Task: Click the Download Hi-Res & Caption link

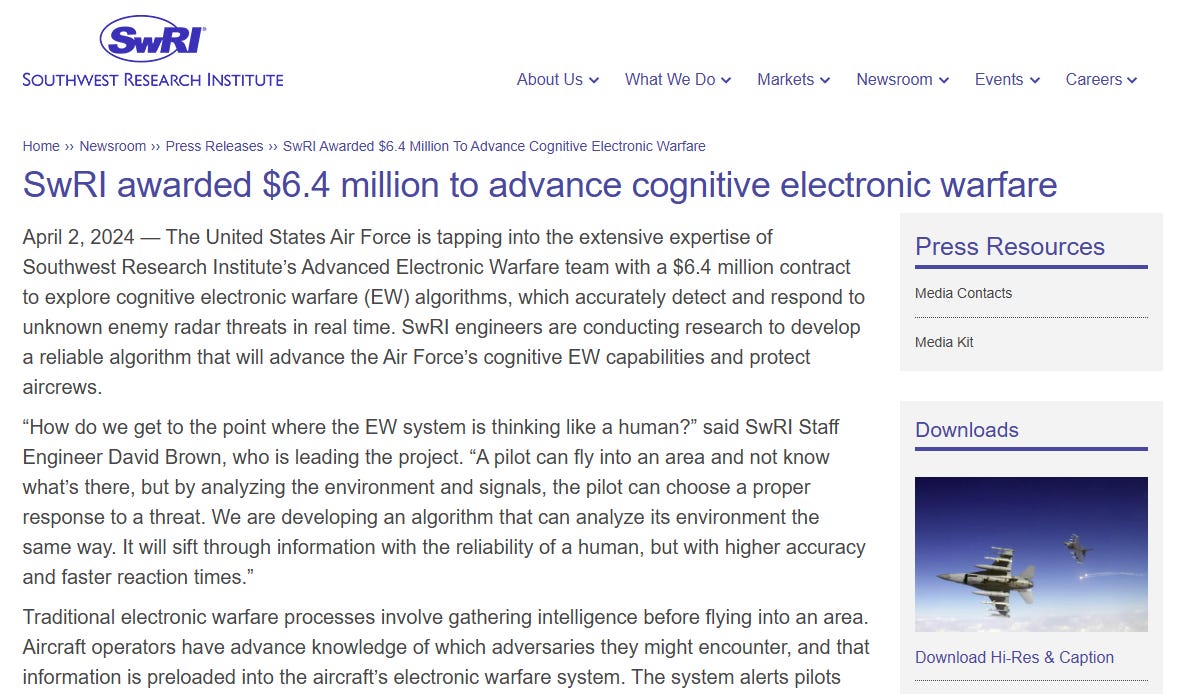Action: 1014,657
